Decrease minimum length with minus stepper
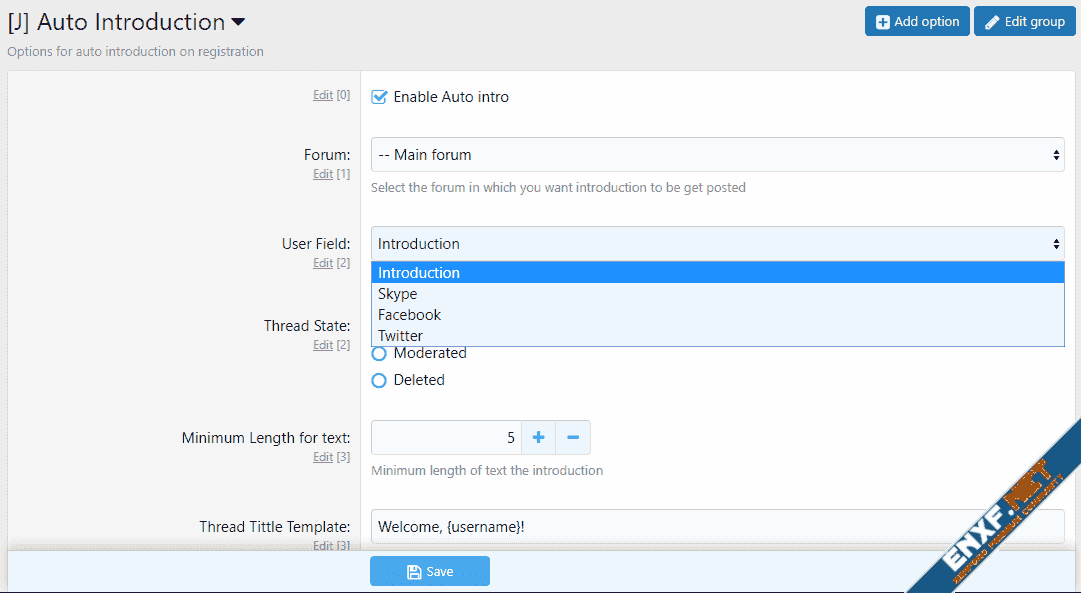1081x593 pixels. pos(573,437)
